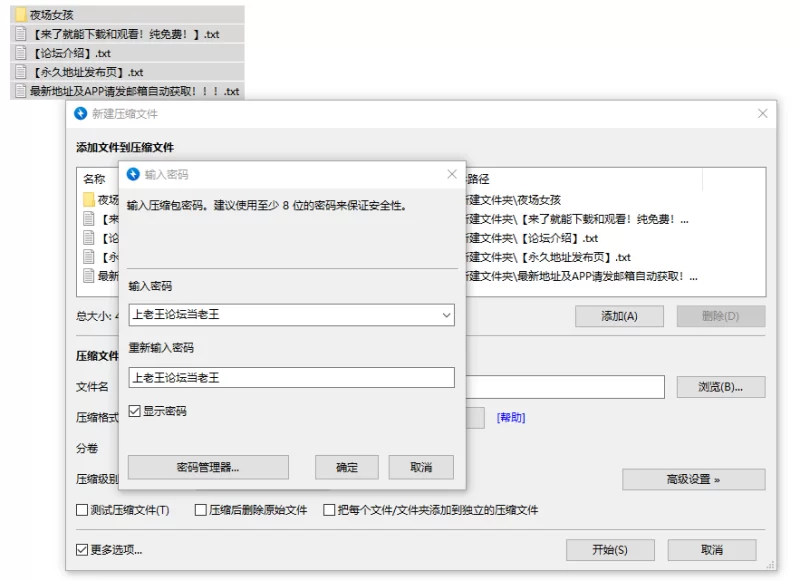Screen dimensions: 800x581
Task: Click the 夜场女孩 folder icon in top file list
Action: pyautogui.click(x=20, y=15)
